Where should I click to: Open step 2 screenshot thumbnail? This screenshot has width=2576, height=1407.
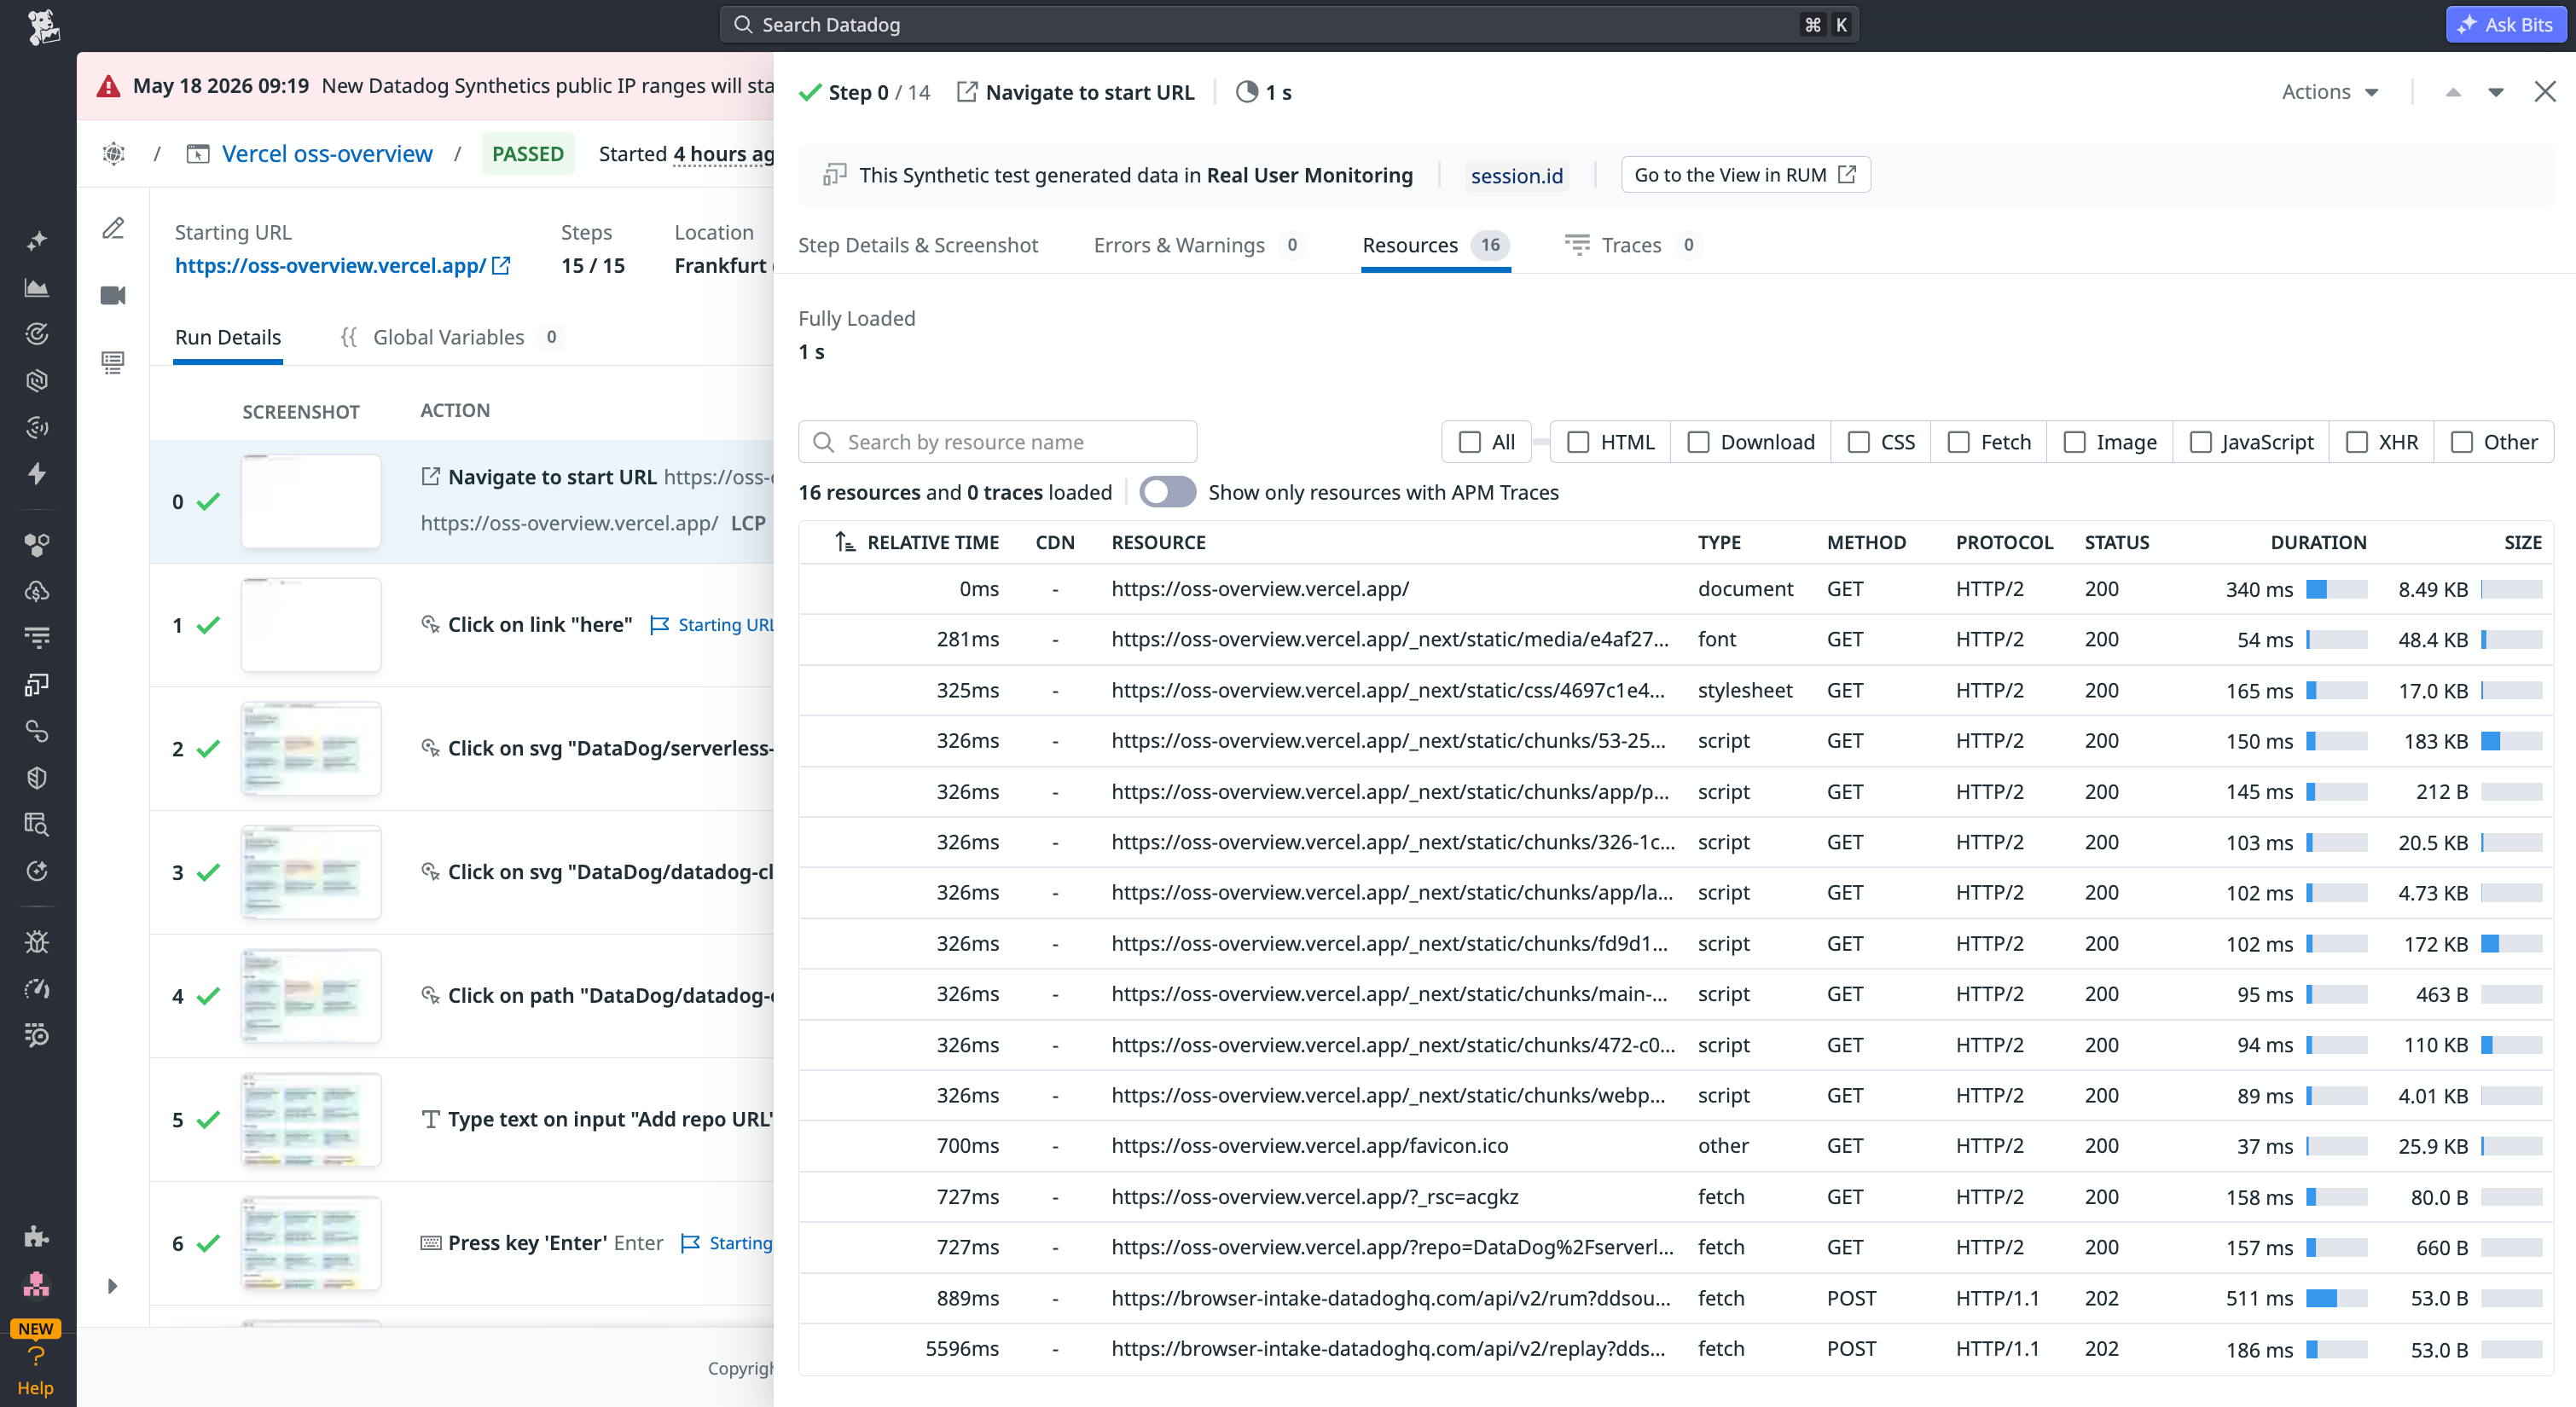[x=311, y=748]
